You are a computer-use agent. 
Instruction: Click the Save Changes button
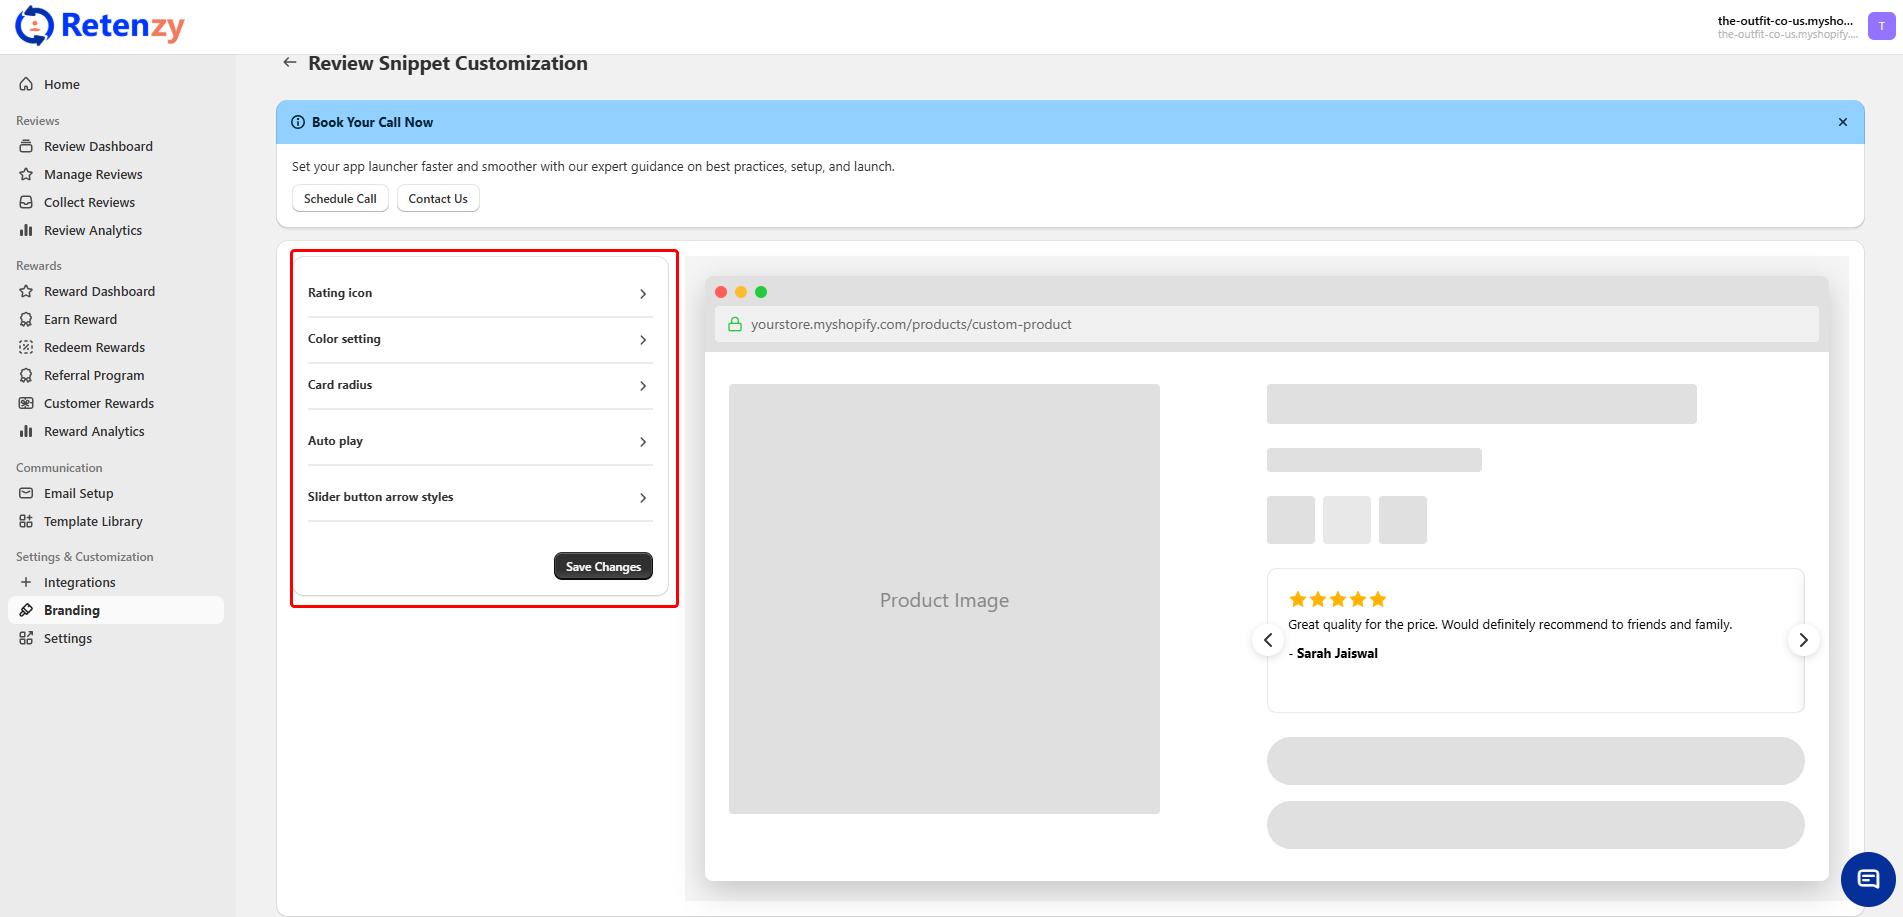[x=603, y=566]
